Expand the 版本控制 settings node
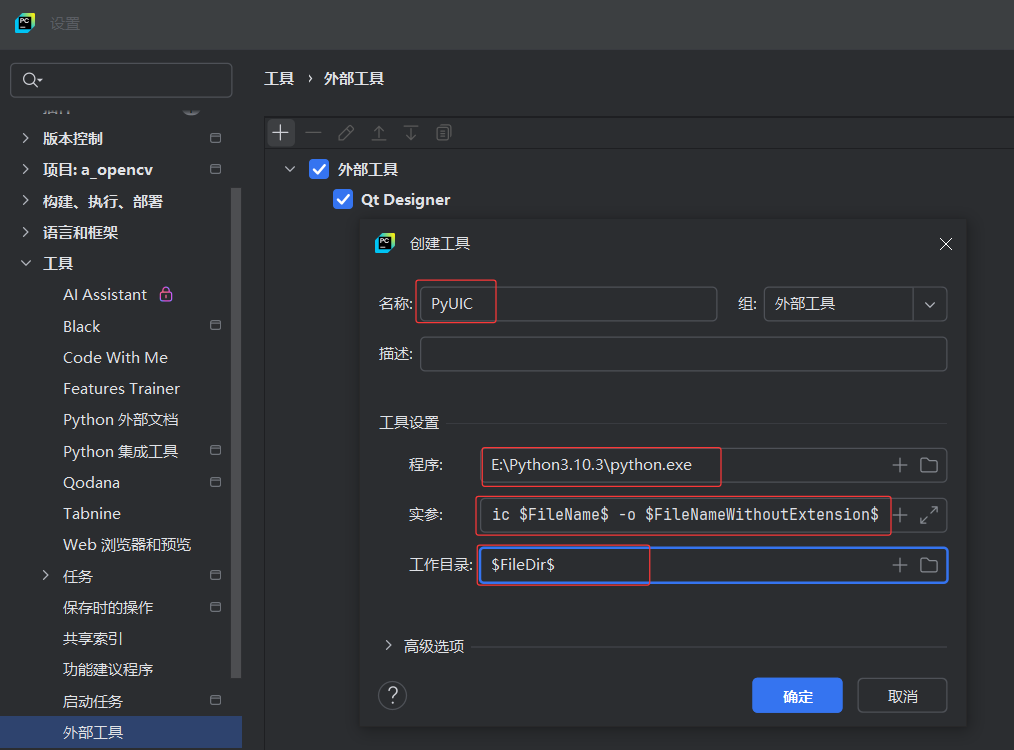The image size is (1014, 750). [25, 138]
